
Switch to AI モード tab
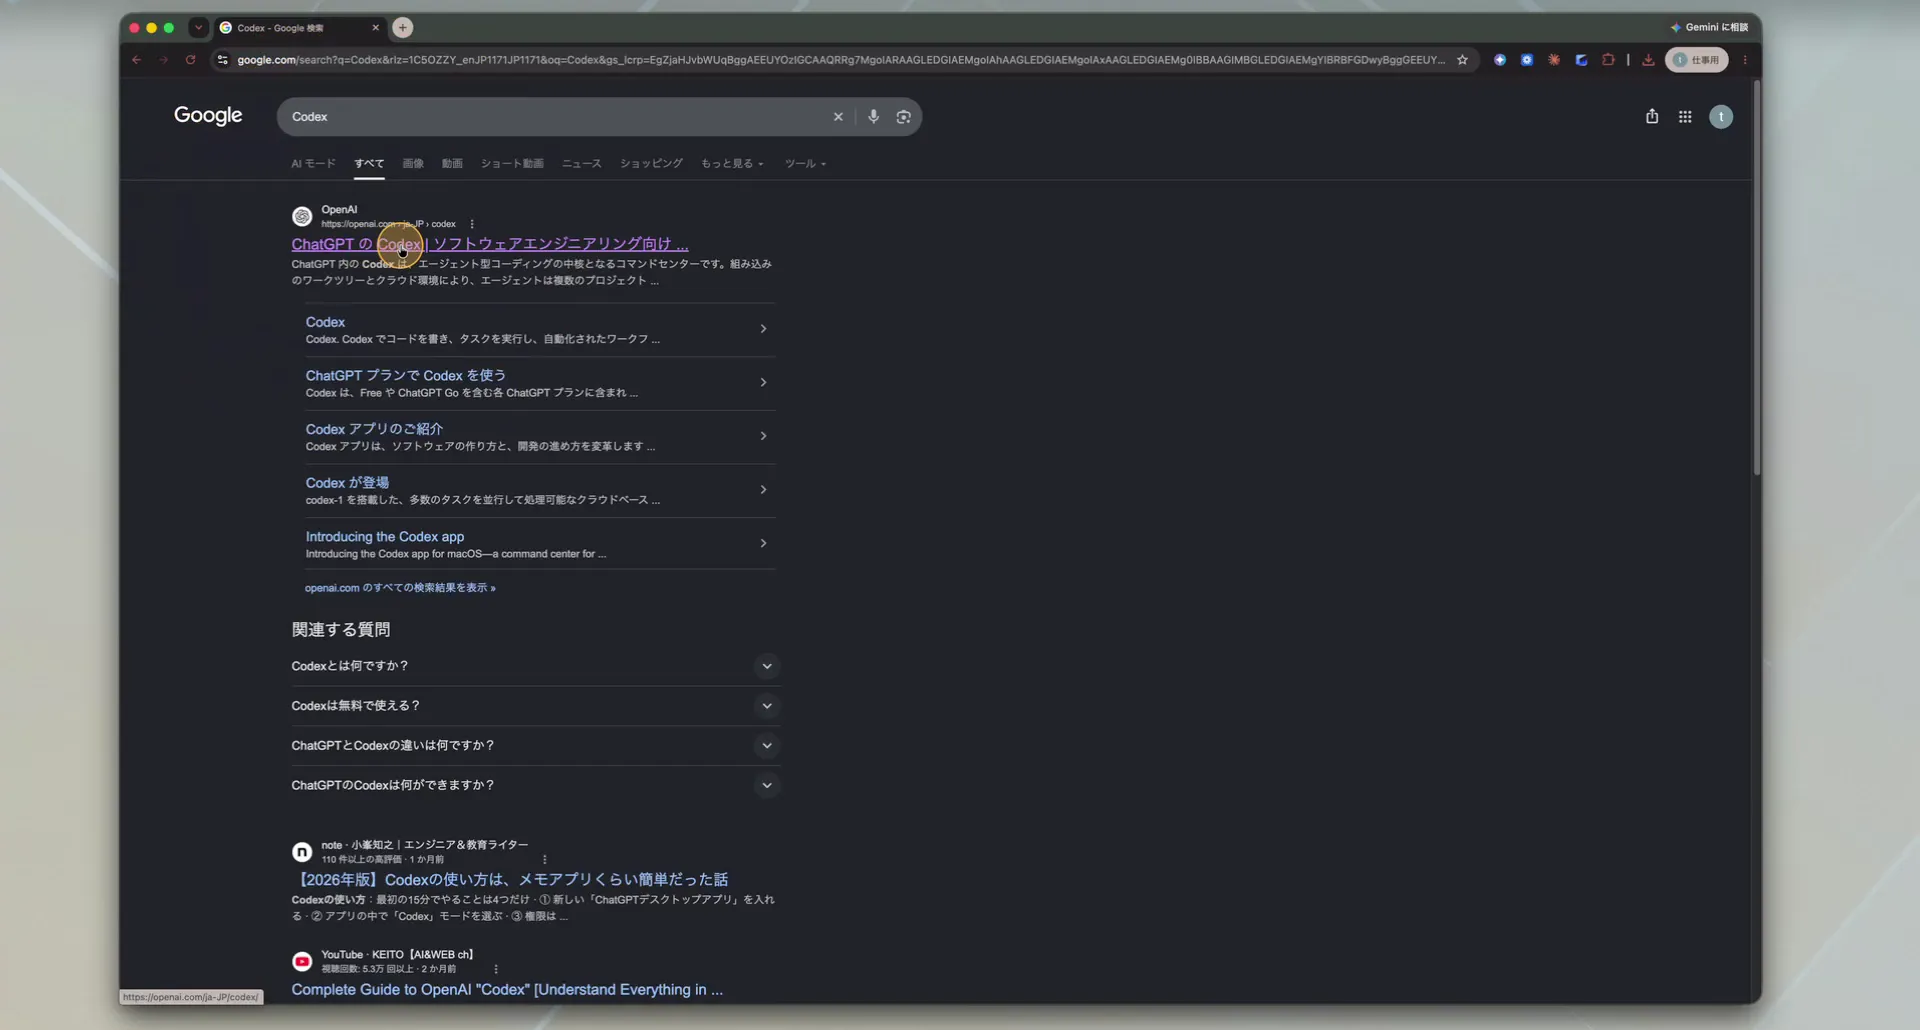tap(313, 164)
